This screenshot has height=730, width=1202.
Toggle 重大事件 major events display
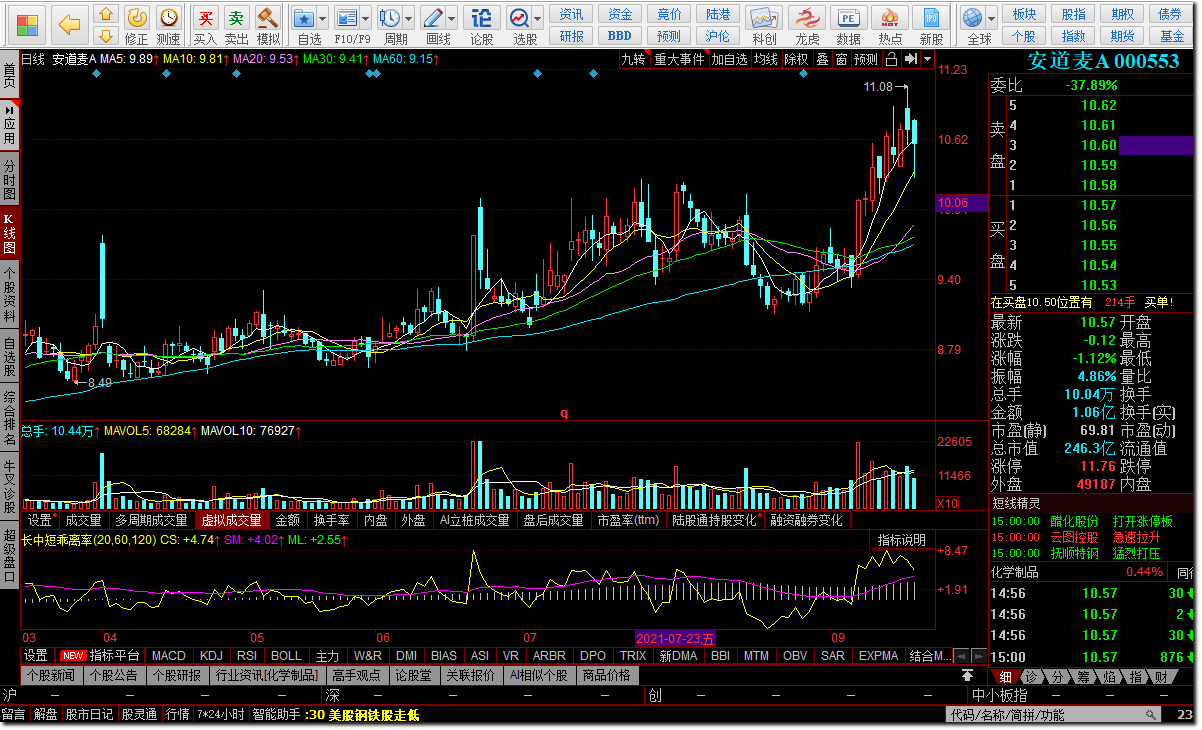pos(680,59)
